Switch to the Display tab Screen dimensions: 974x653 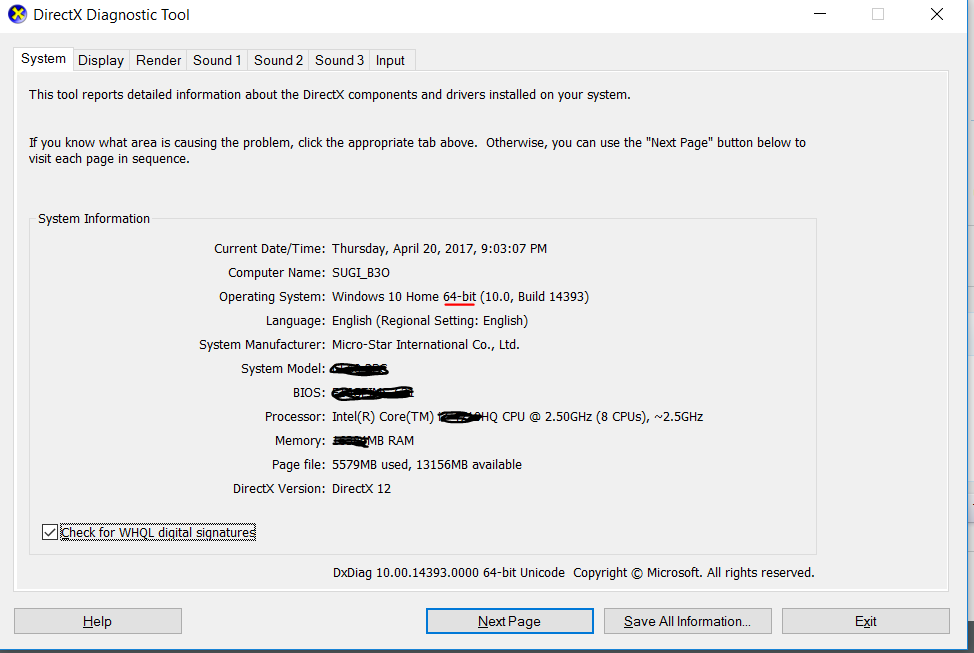(x=101, y=60)
